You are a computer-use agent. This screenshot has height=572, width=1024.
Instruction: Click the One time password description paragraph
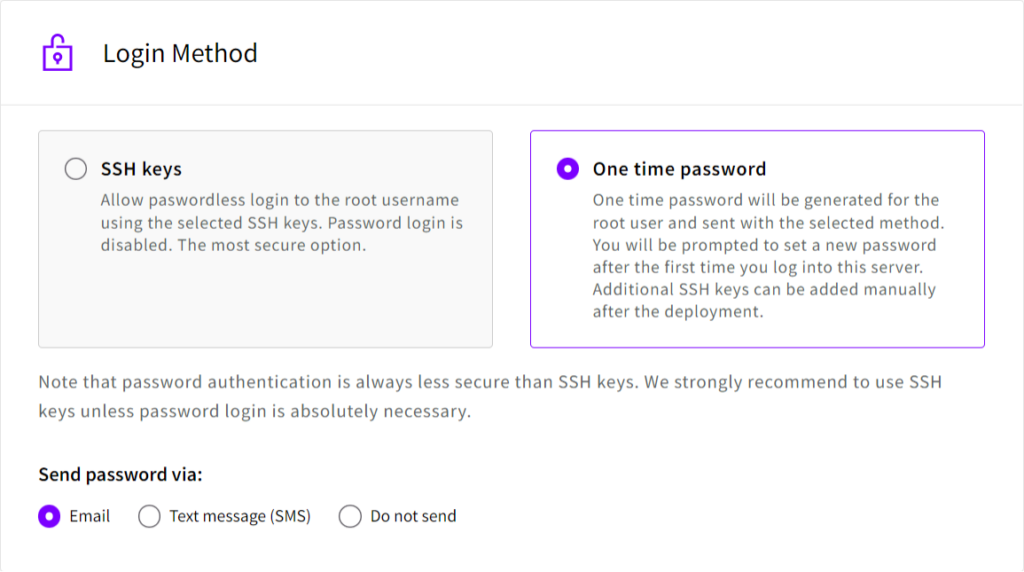tap(766, 255)
